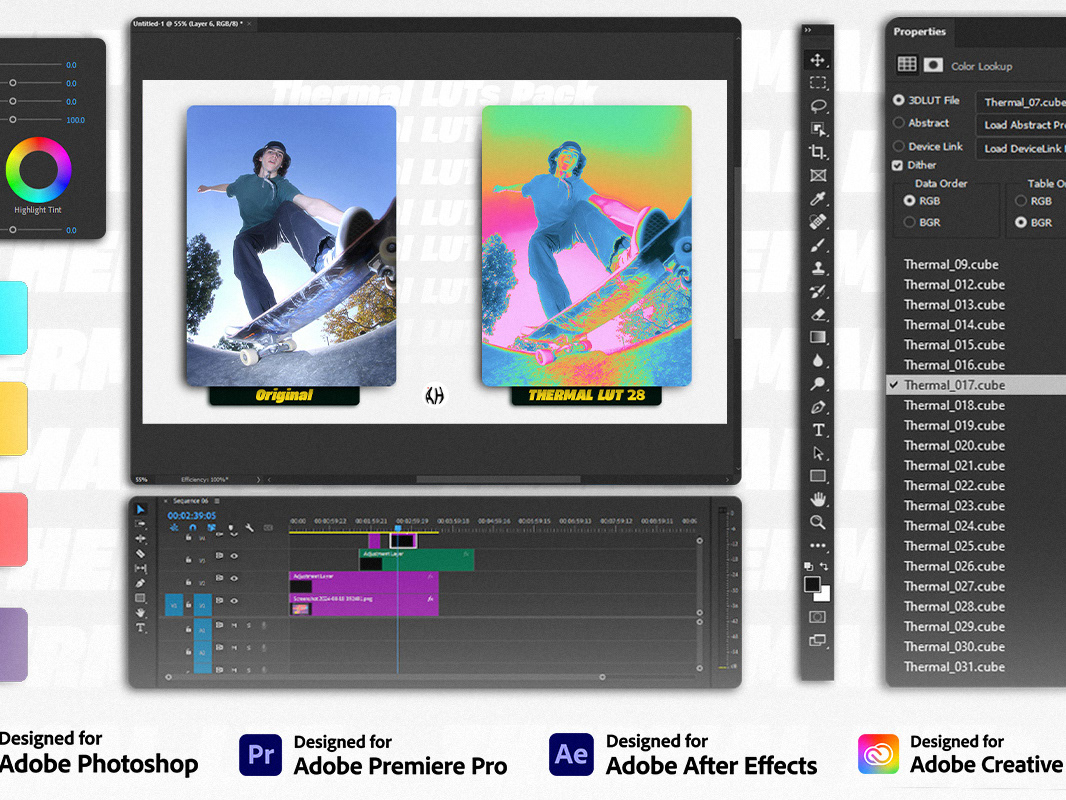Viewport: 1066px width, 800px height.
Task: Select the Eyedropper tool
Action: pos(817,198)
